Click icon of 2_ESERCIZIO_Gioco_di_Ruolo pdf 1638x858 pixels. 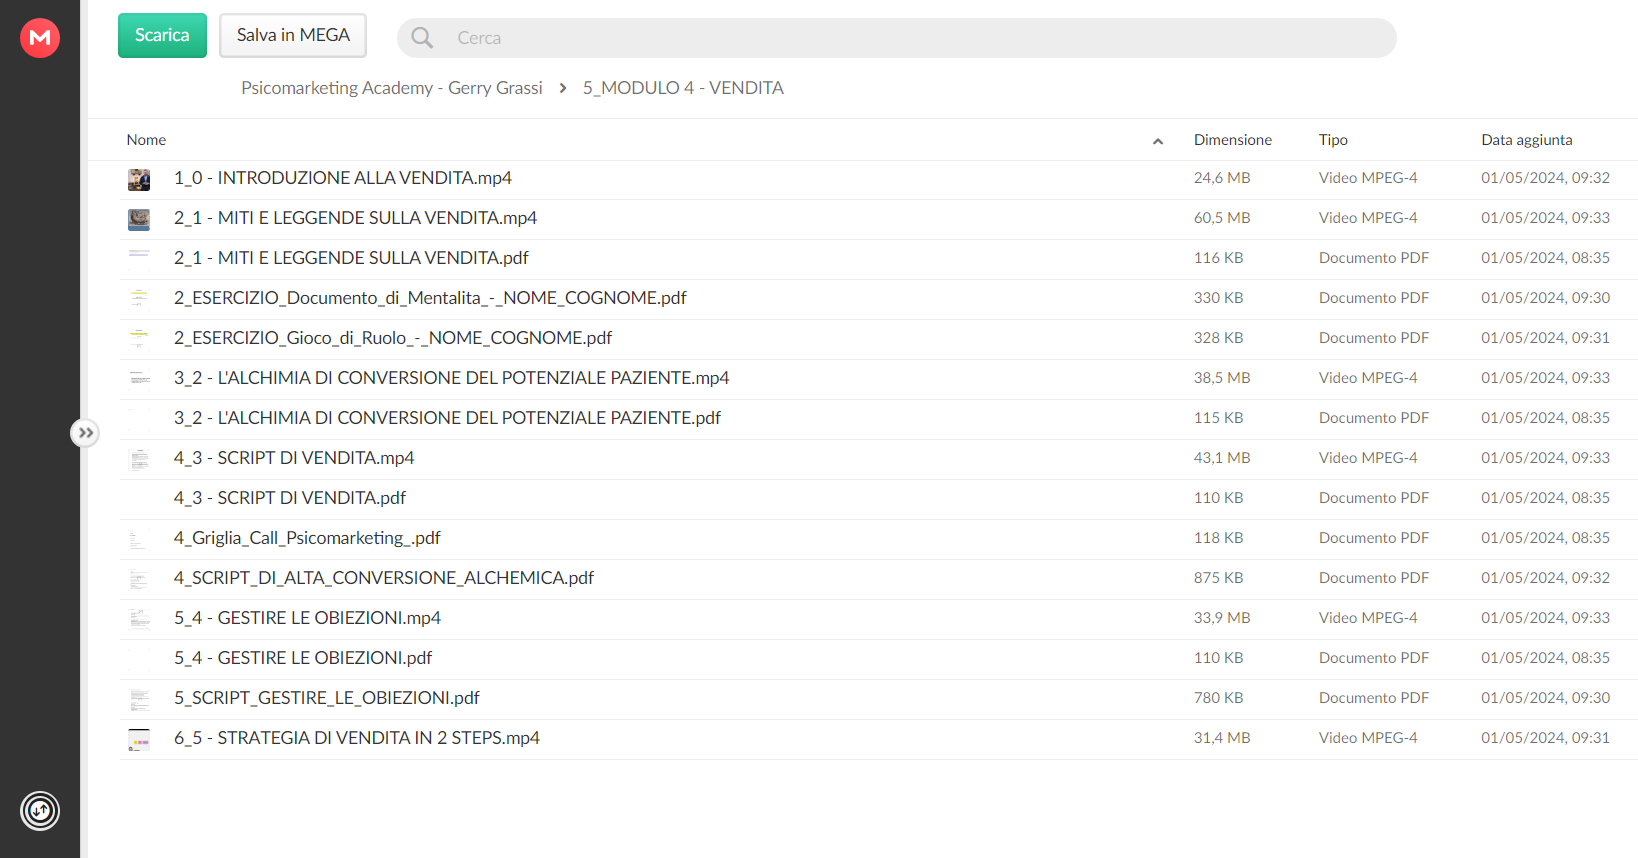pos(139,338)
